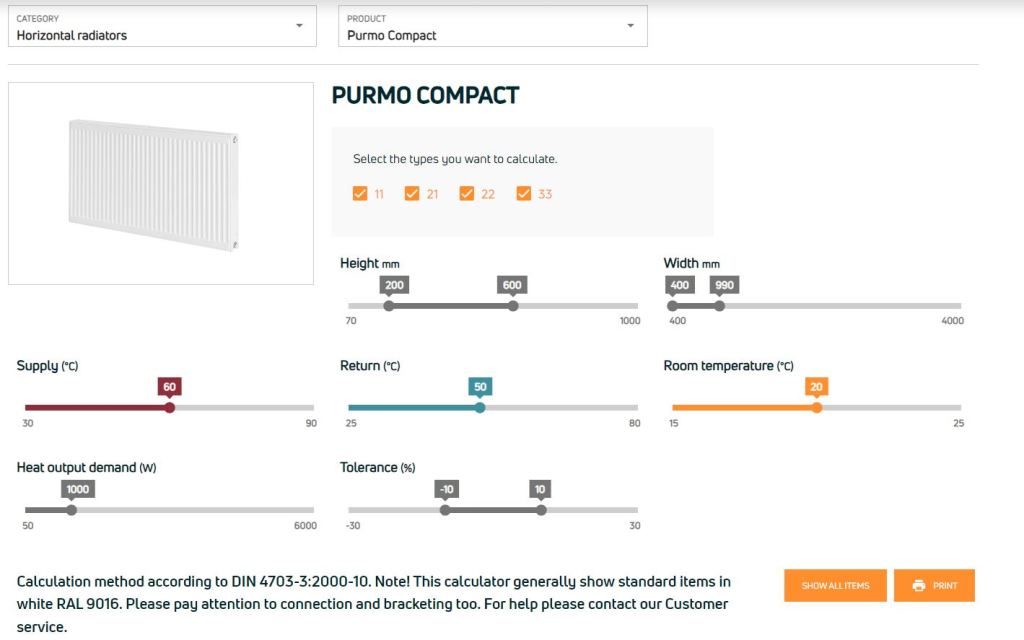Click the Room temperature slider handle

(x=817, y=408)
